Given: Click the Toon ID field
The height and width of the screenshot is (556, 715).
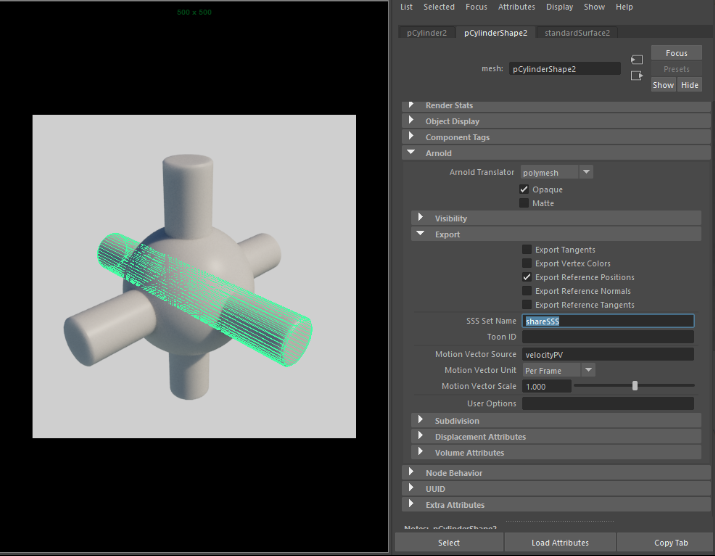Looking at the screenshot, I should [608, 337].
